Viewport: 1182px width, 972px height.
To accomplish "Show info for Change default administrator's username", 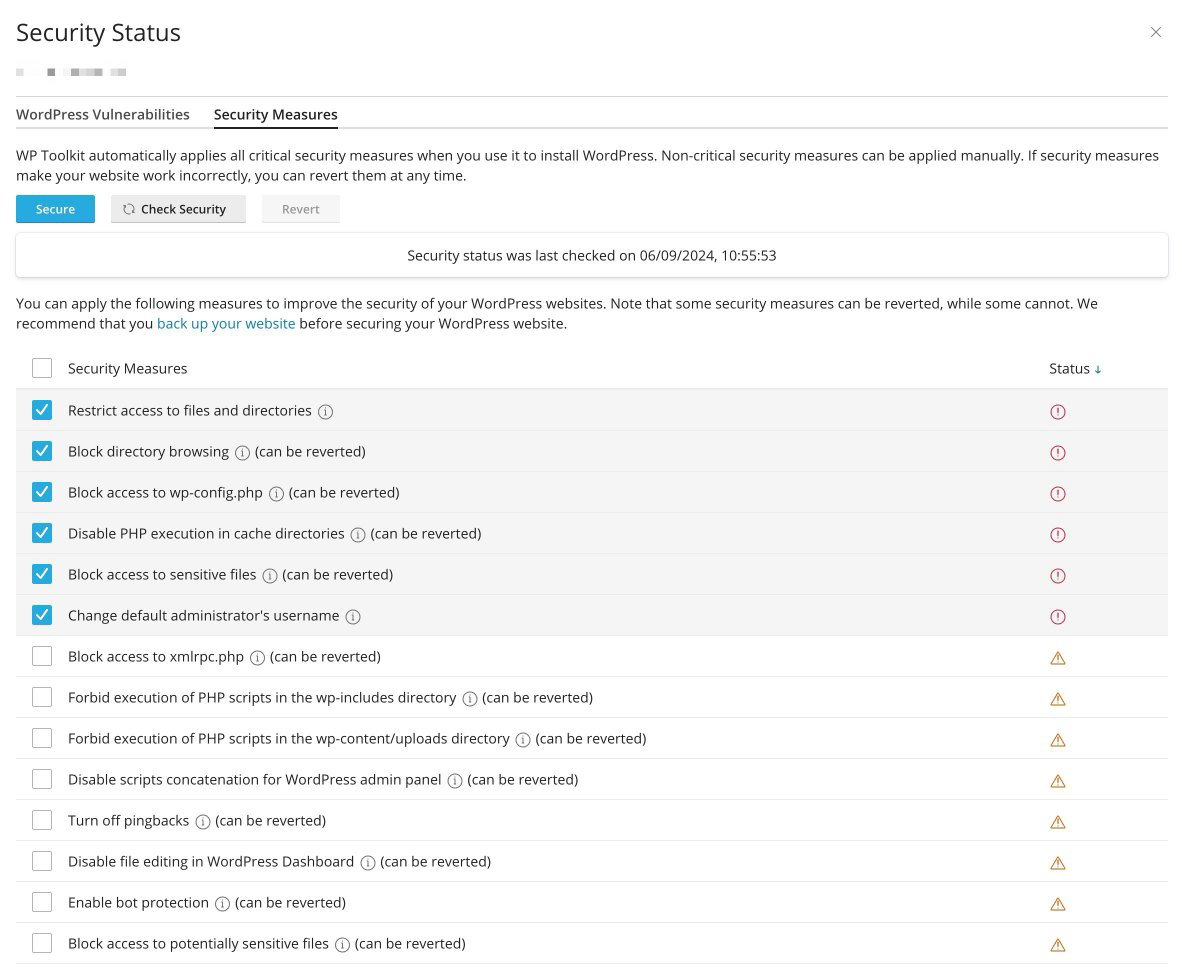I will tap(352, 617).
